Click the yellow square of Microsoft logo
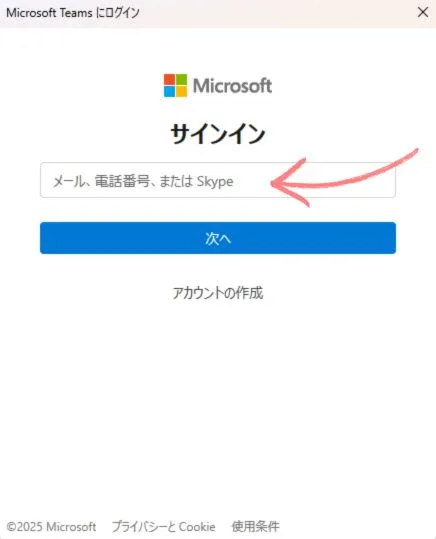436x539 pixels. click(x=182, y=91)
